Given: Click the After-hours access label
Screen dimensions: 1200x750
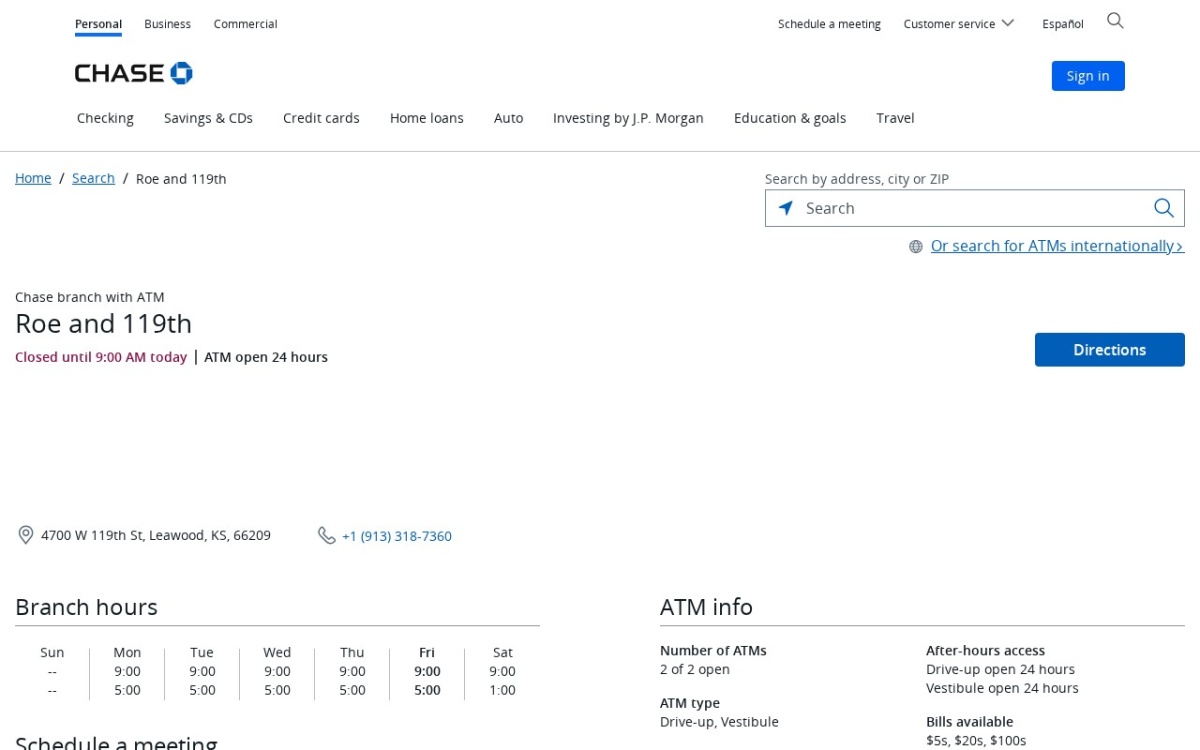Looking at the screenshot, I should [985, 650].
